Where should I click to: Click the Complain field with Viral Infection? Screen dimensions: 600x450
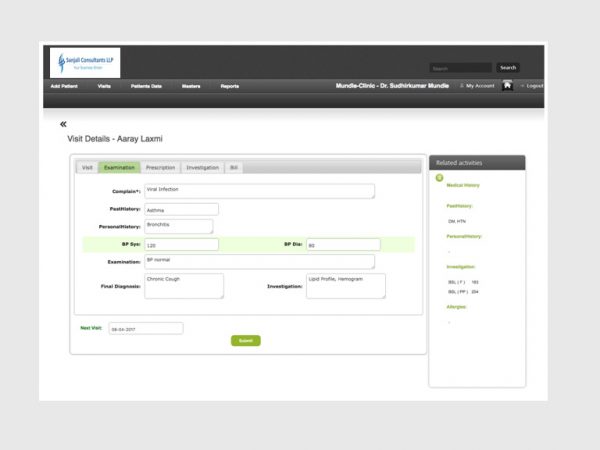(259, 191)
